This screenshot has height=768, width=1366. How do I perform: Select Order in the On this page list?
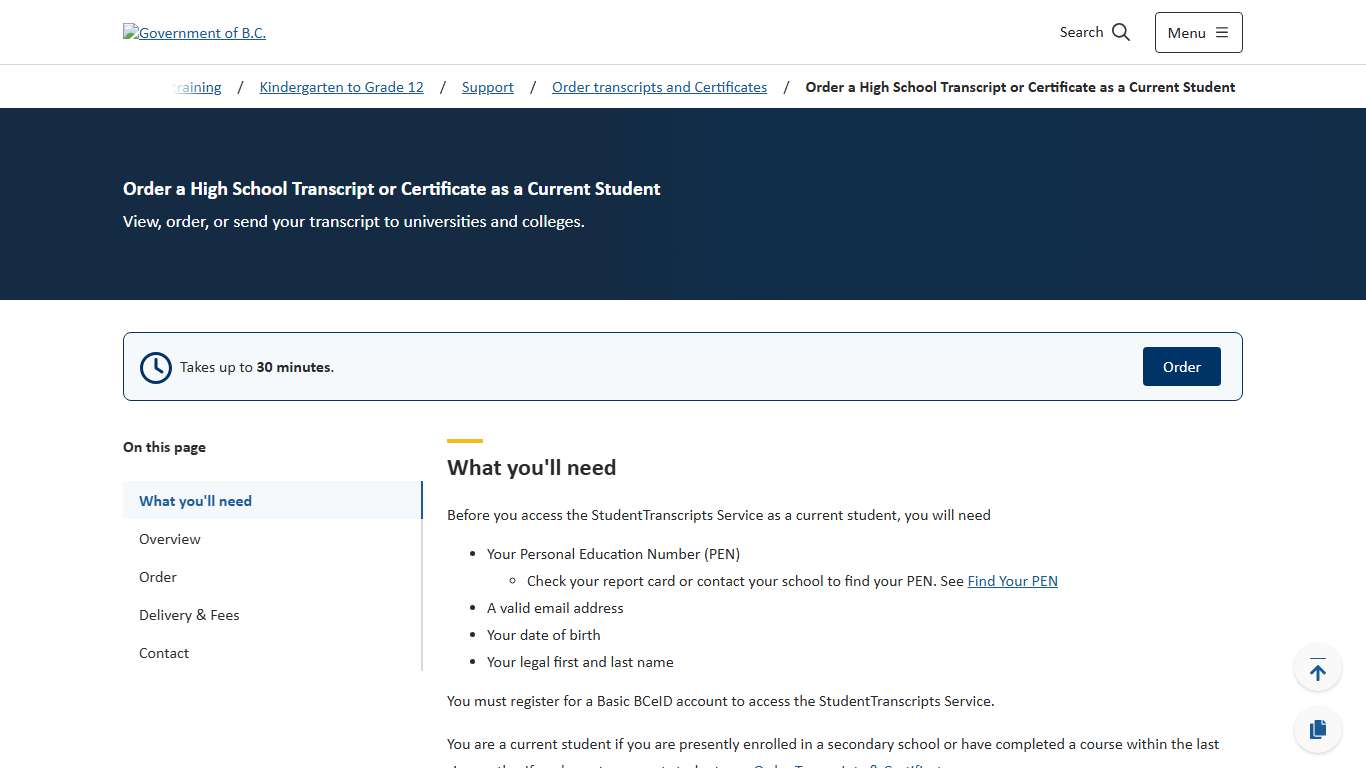[157, 577]
